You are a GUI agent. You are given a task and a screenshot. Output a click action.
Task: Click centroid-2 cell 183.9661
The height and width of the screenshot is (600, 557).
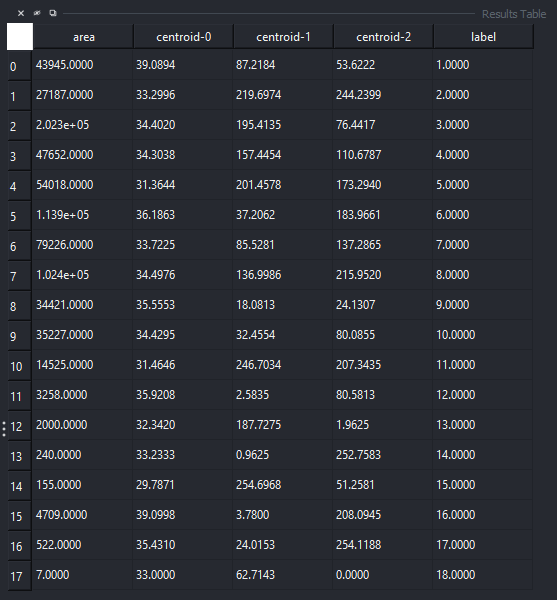click(383, 215)
